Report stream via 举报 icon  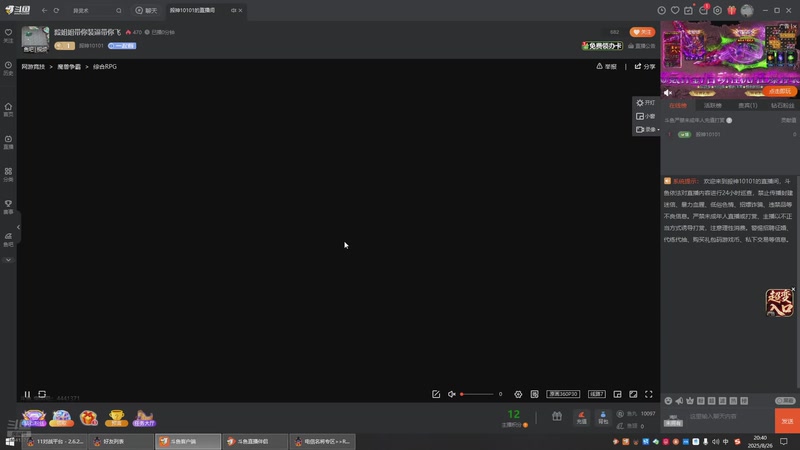click(607, 66)
